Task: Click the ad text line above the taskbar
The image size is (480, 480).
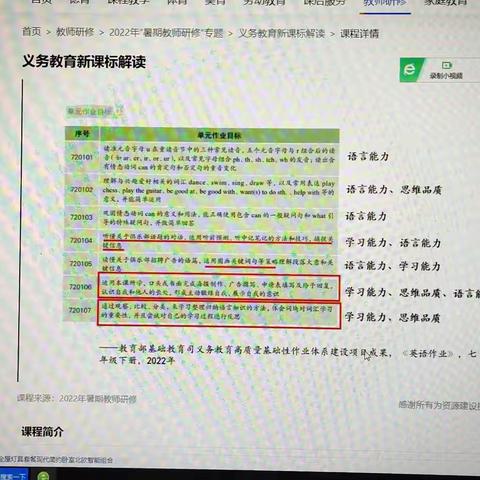Action: [x=56, y=460]
